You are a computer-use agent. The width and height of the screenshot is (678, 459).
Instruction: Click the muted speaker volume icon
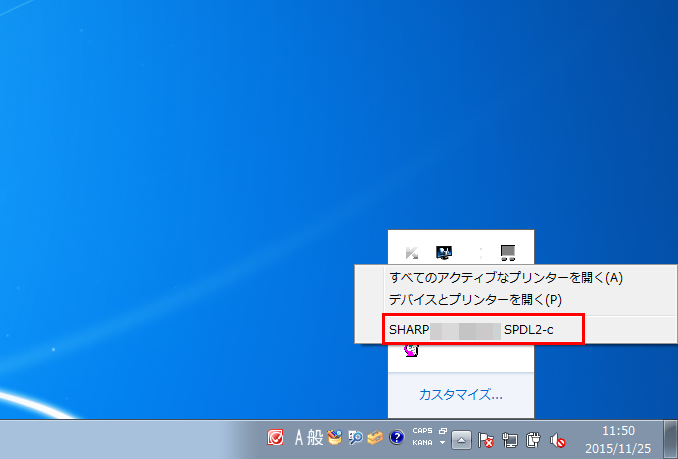pyautogui.click(x=558, y=438)
